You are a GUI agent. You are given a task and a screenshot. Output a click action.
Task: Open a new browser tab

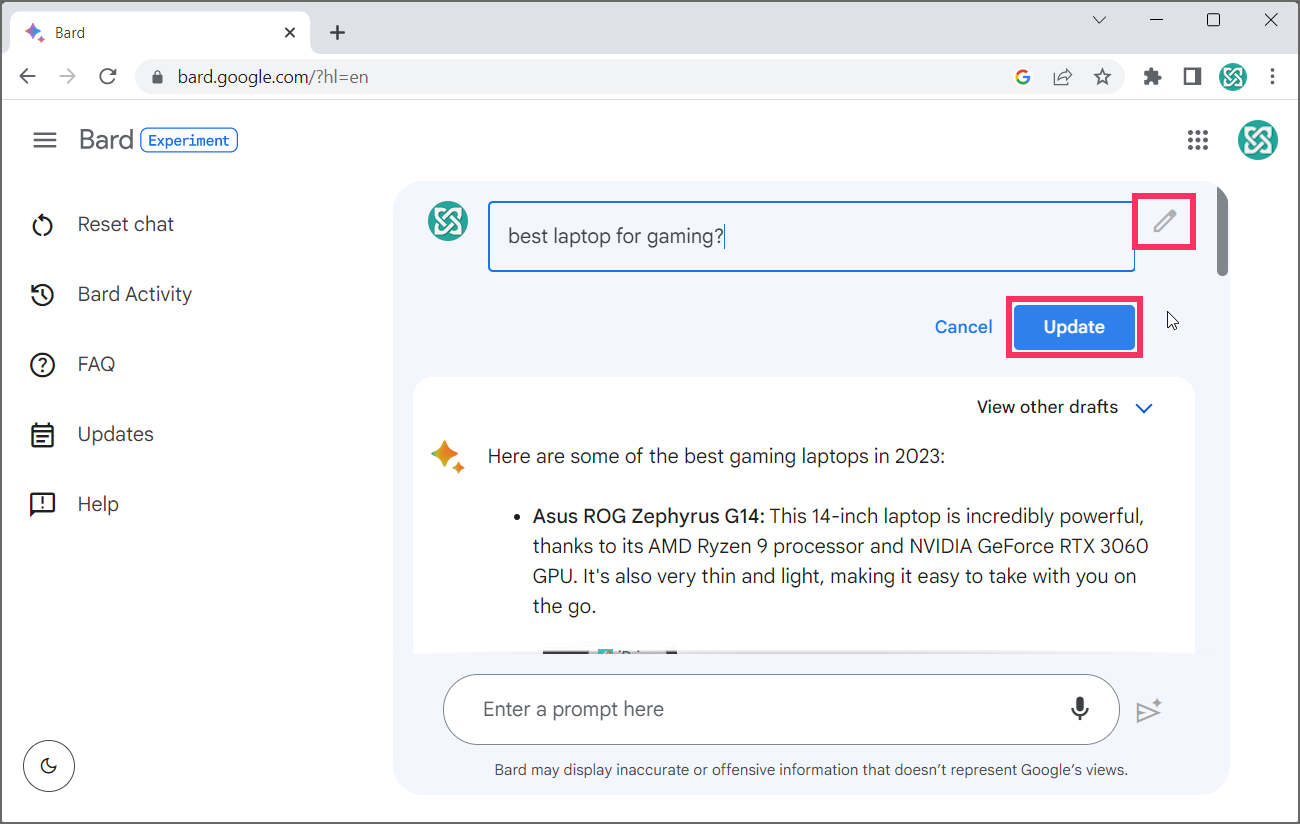337,32
